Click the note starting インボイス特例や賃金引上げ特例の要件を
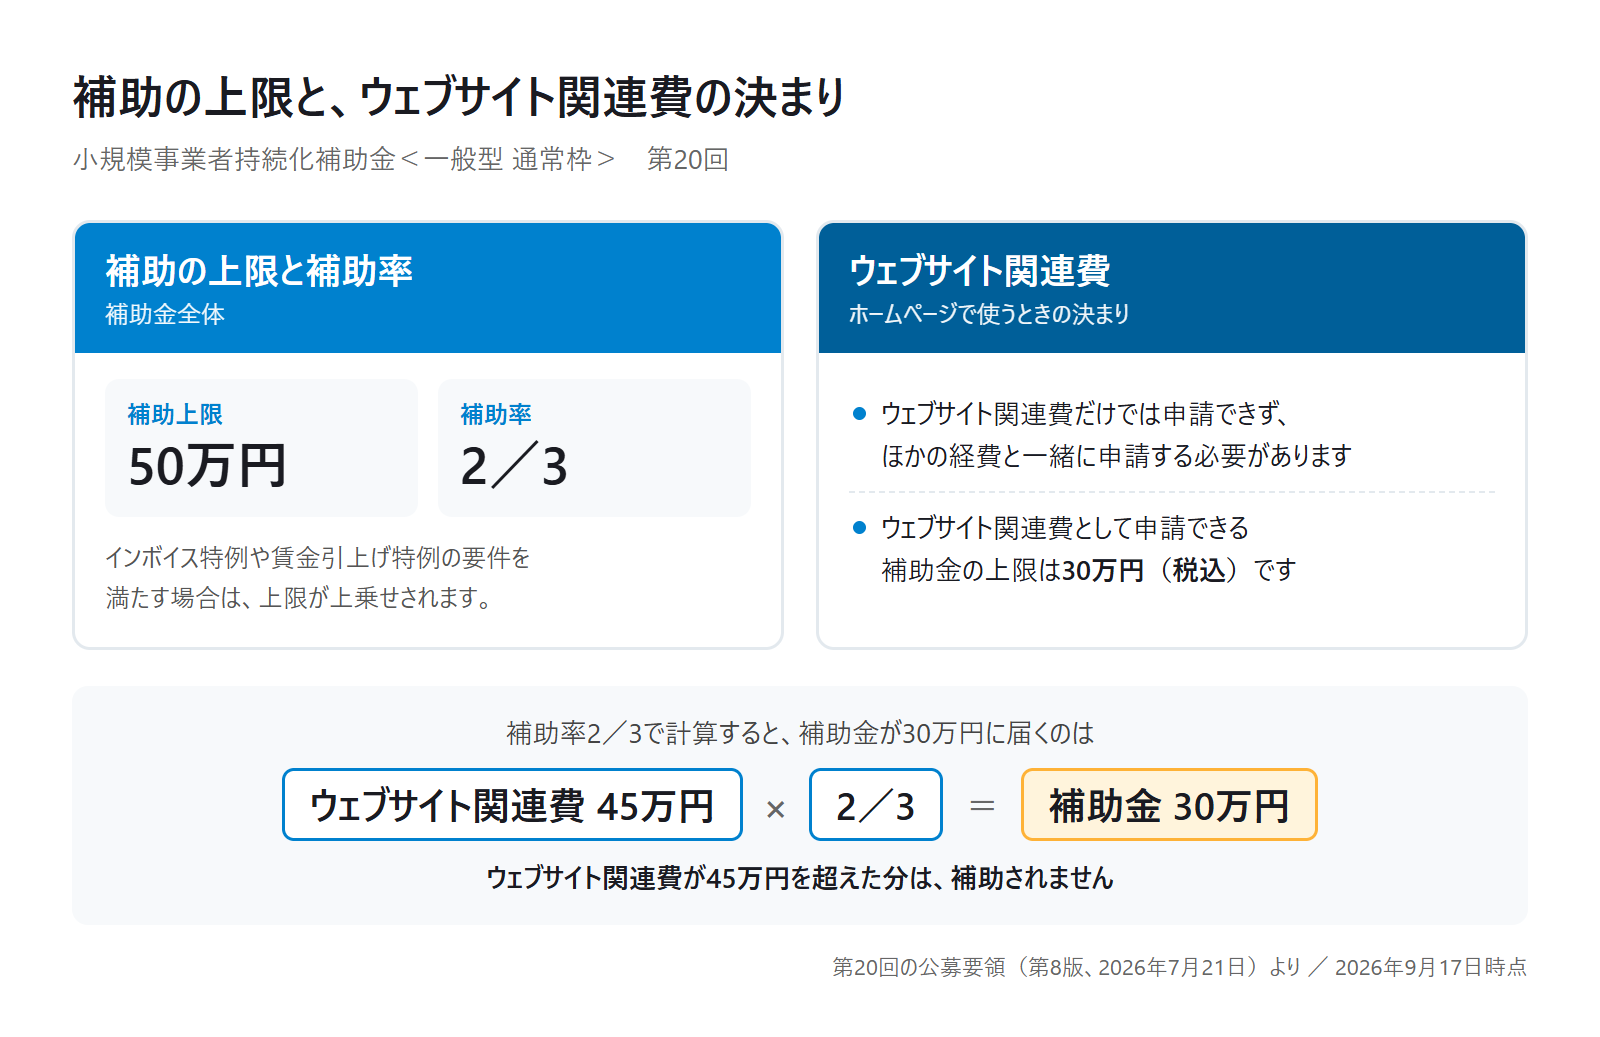The width and height of the screenshot is (1600, 1037). pos(318,557)
